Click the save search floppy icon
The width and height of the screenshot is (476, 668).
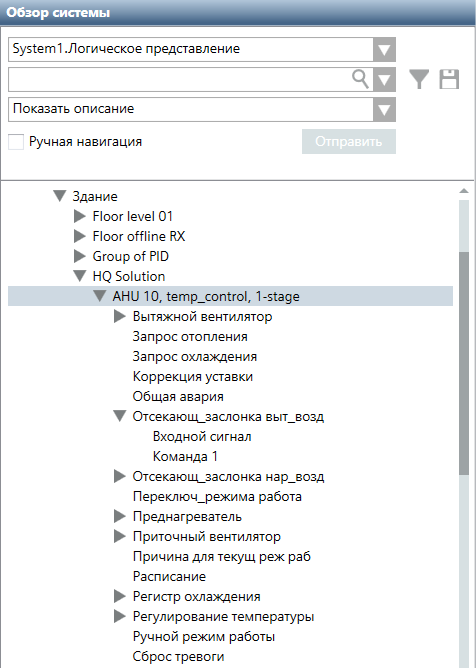(x=449, y=79)
